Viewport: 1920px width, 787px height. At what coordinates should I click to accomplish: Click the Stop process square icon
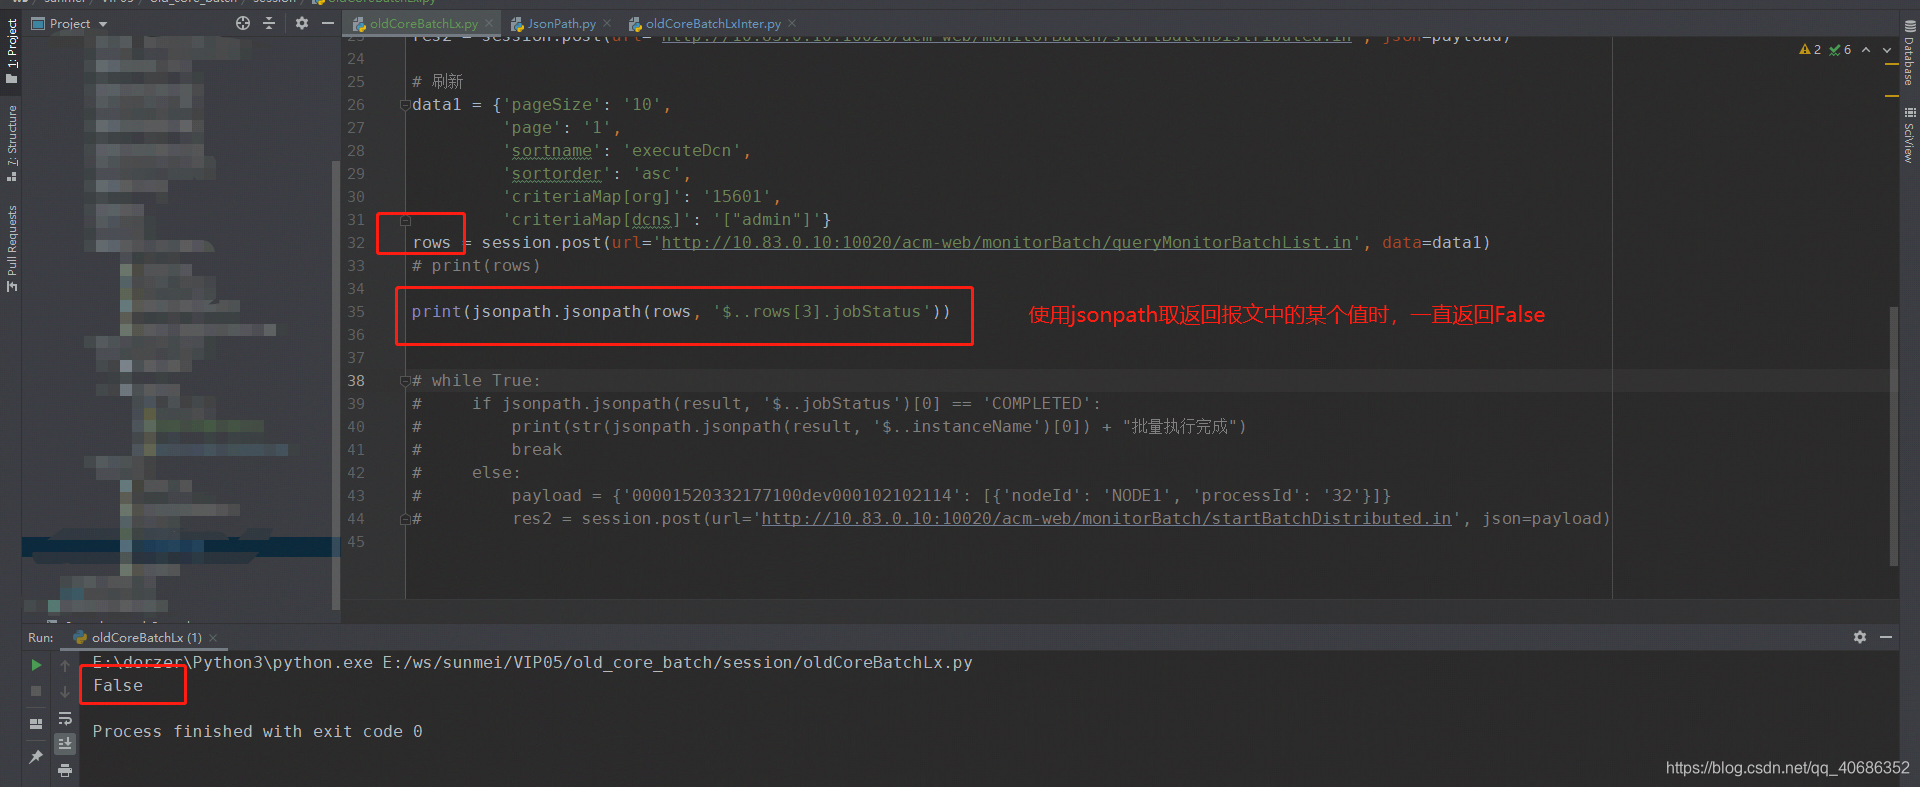coord(36,691)
